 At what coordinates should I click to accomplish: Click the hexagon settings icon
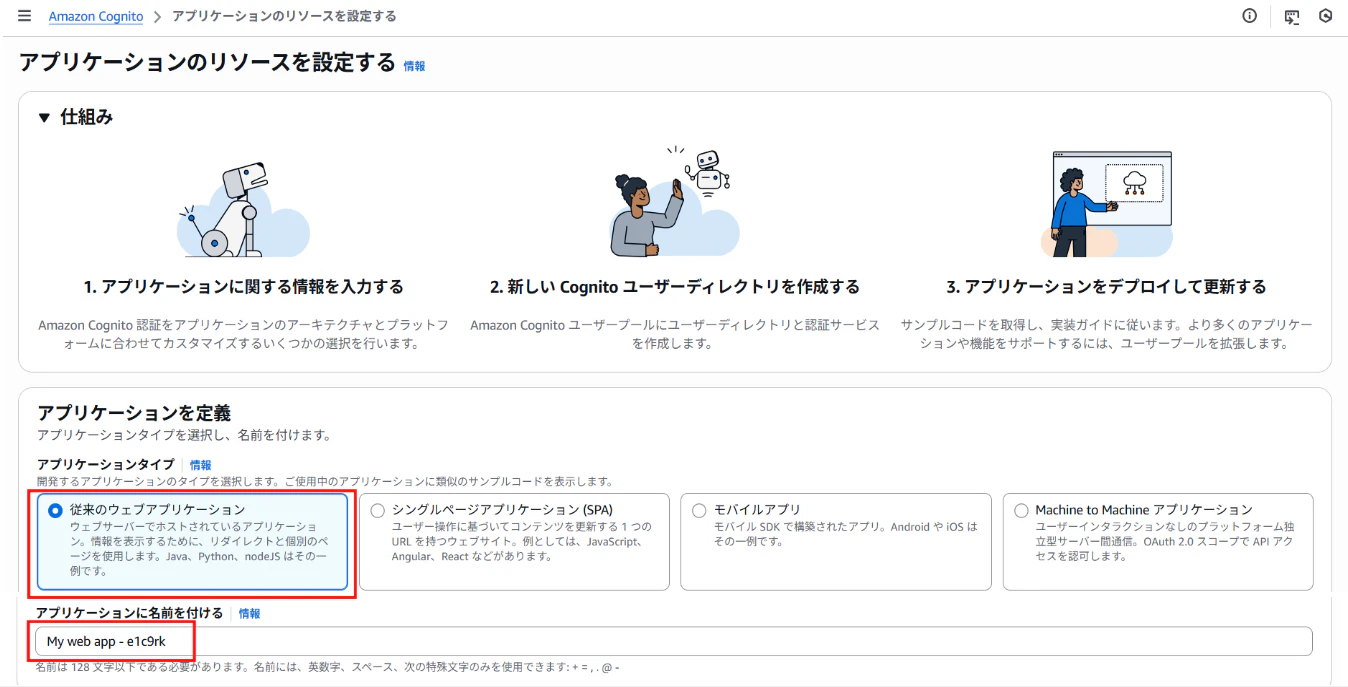1326,16
